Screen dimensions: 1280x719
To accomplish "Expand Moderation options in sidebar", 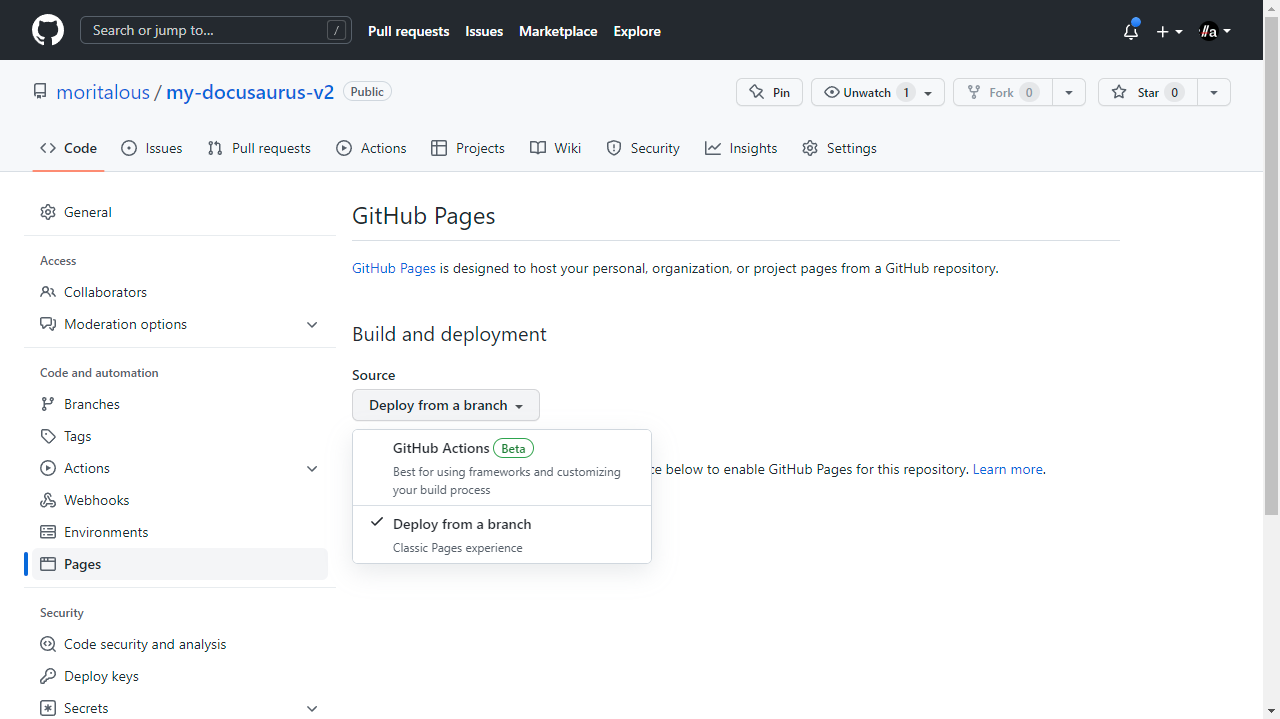I will tap(180, 324).
